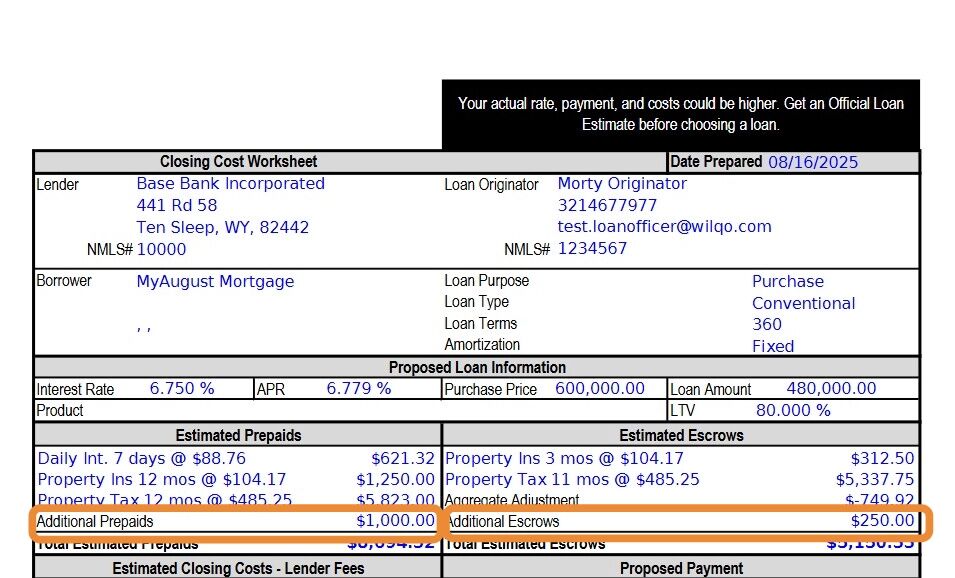Click the Date Prepared value 08/16/2025
This screenshot has height=578, width=955.
tap(812, 162)
